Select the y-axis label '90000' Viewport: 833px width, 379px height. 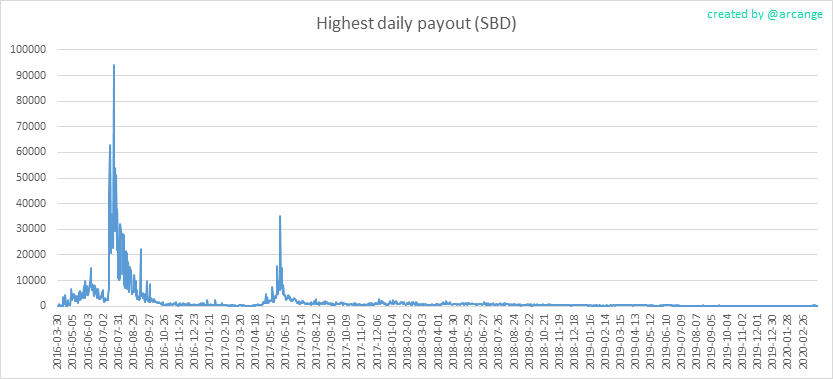coord(32,75)
